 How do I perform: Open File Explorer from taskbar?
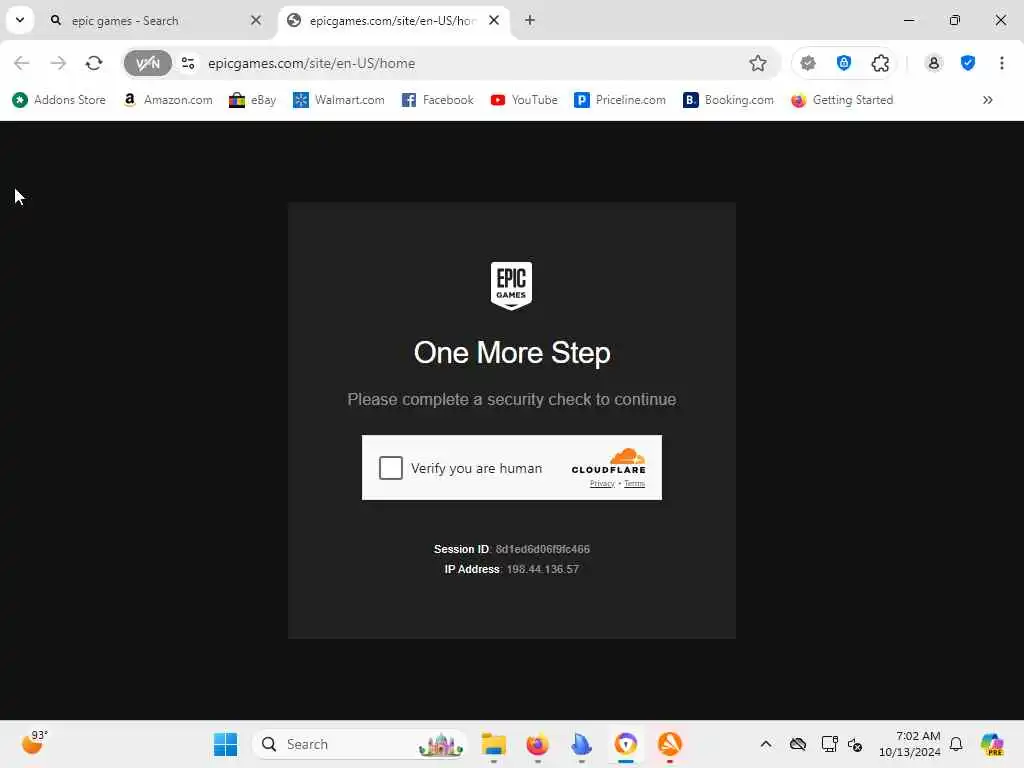point(494,744)
